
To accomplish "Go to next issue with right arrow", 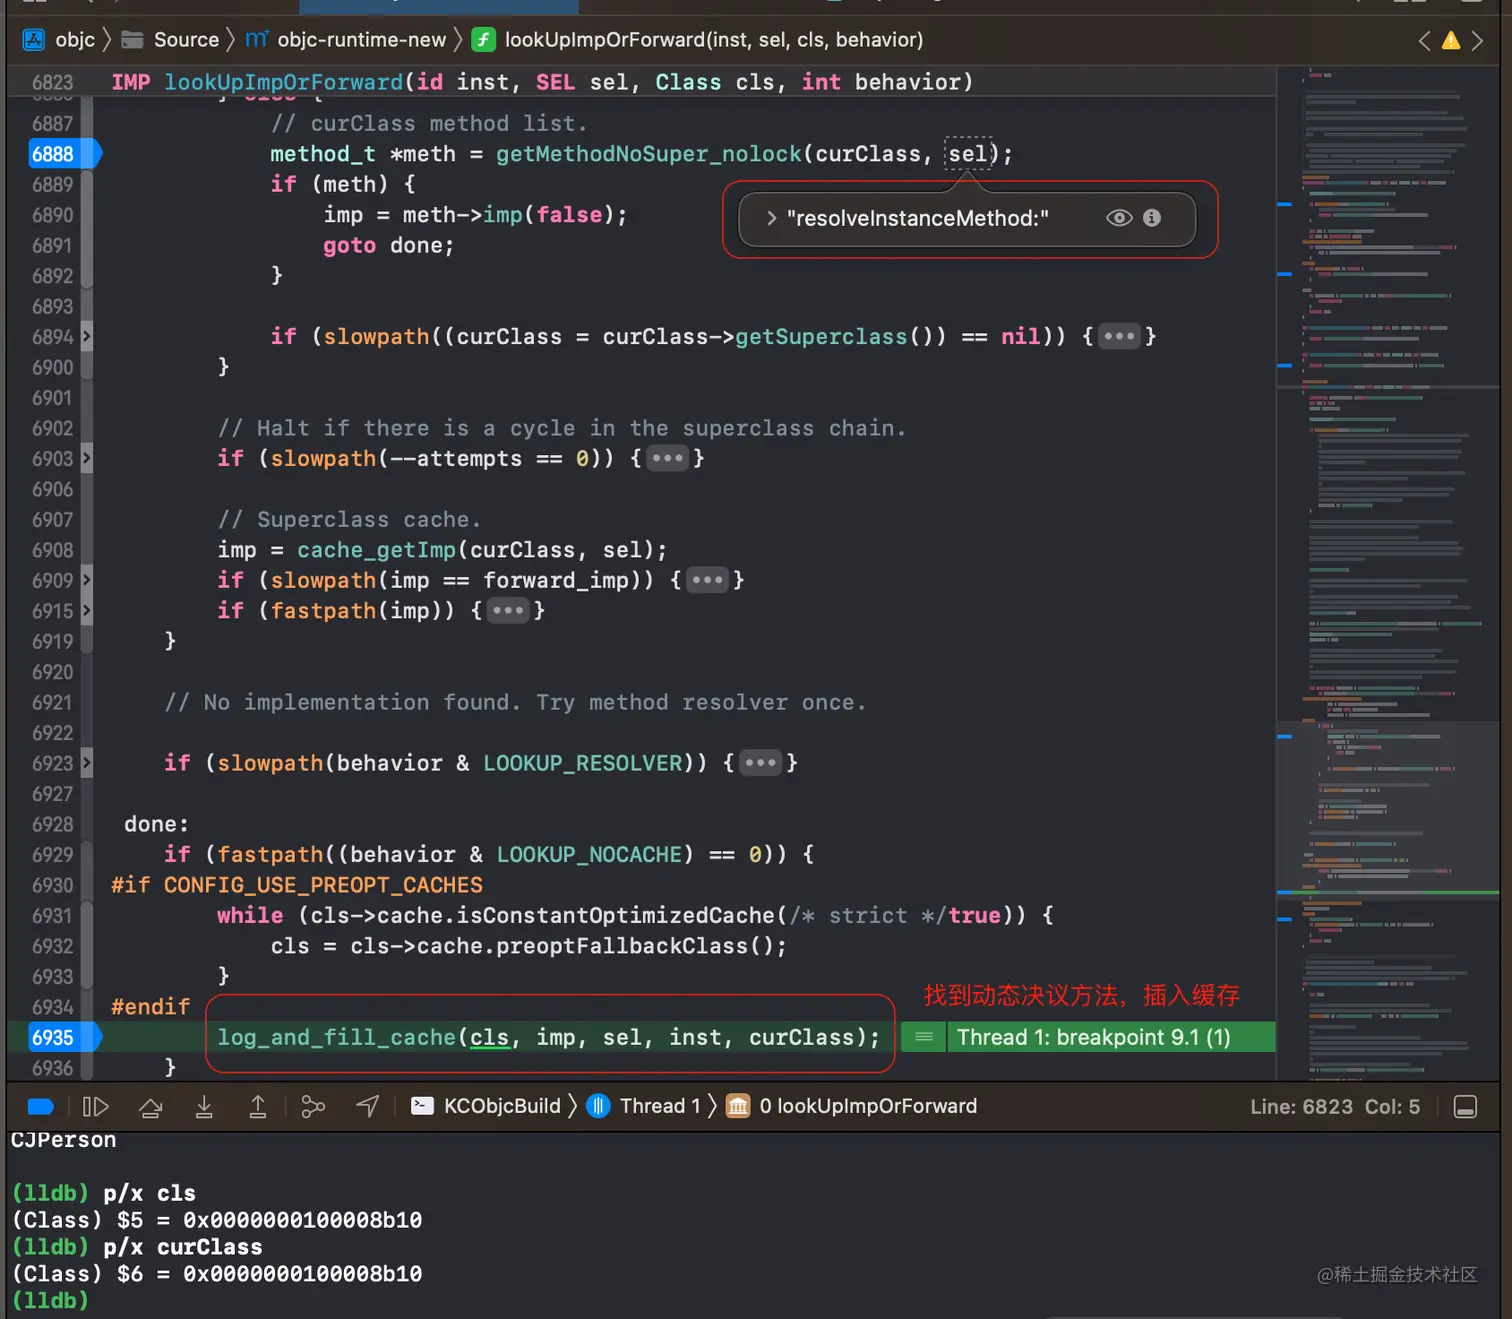I will point(1477,41).
